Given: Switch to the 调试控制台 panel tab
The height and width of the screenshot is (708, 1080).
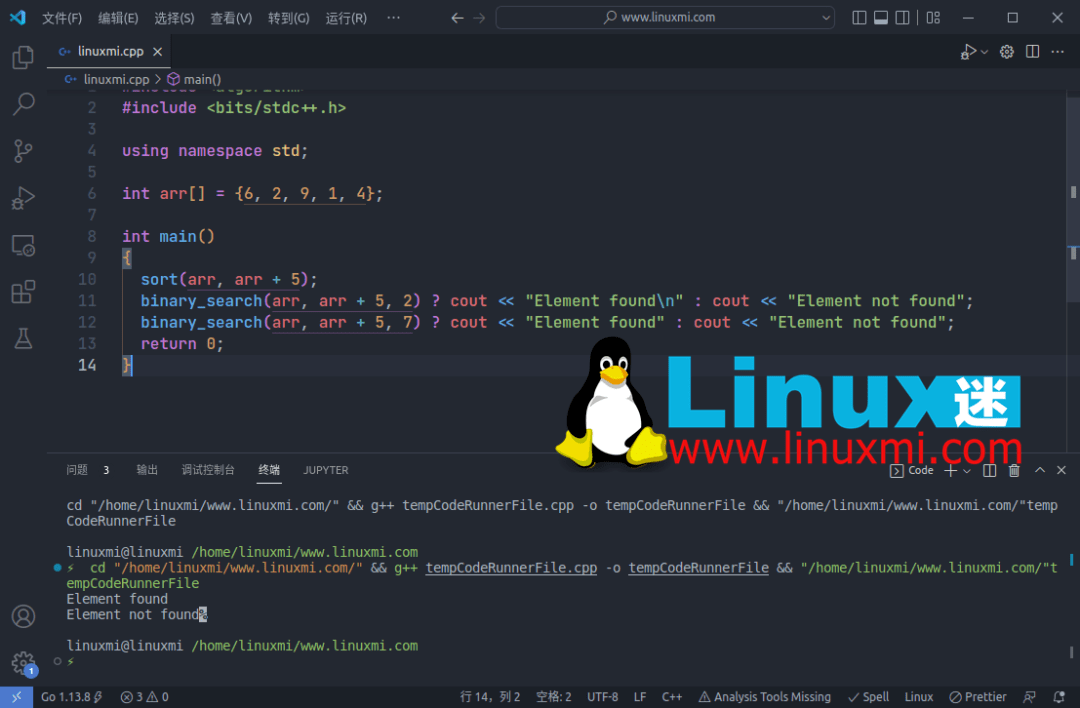Looking at the screenshot, I should [208, 470].
